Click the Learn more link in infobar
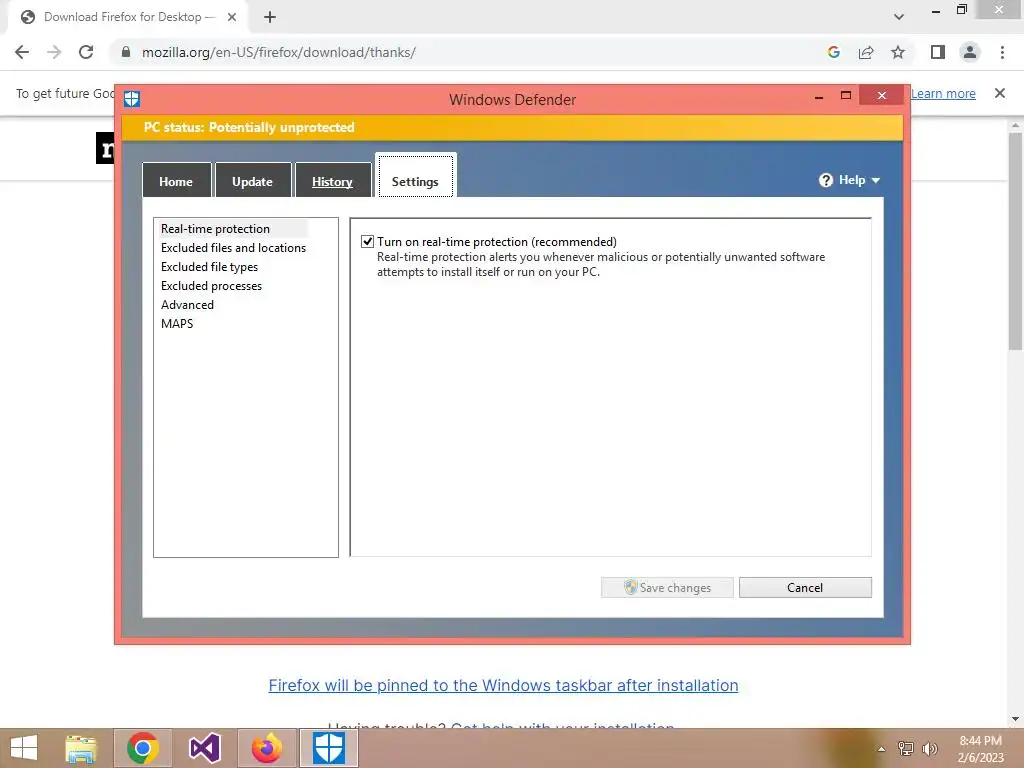This screenshot has height=768, width=1024. click(943, 93)
